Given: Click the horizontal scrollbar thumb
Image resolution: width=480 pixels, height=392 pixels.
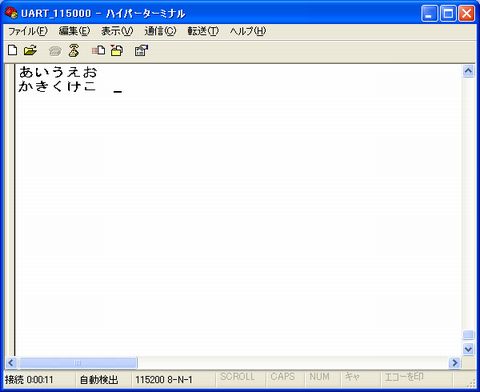Looking at the screenshot, I should coord(77,363).
